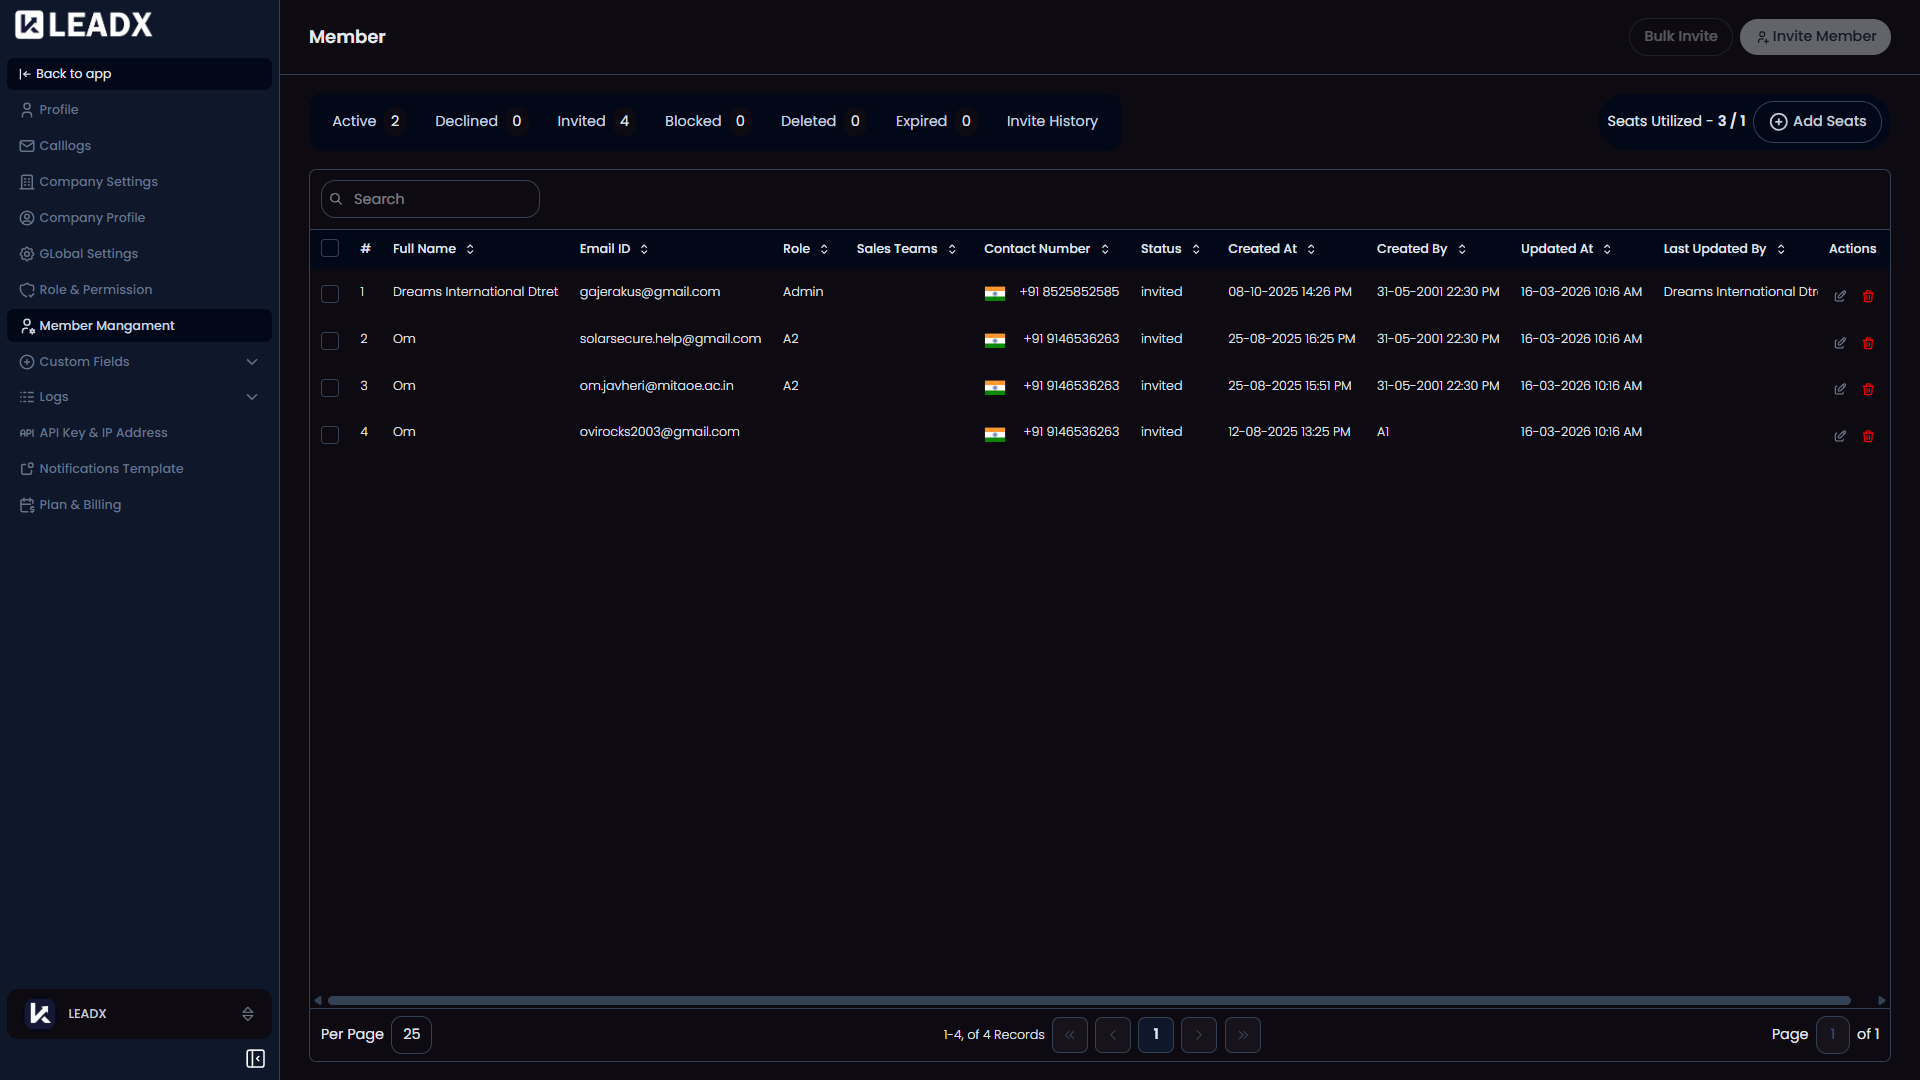
Task: Open Company Settings in sidebar
Action: pyautogui.click(x=98, y=181)
